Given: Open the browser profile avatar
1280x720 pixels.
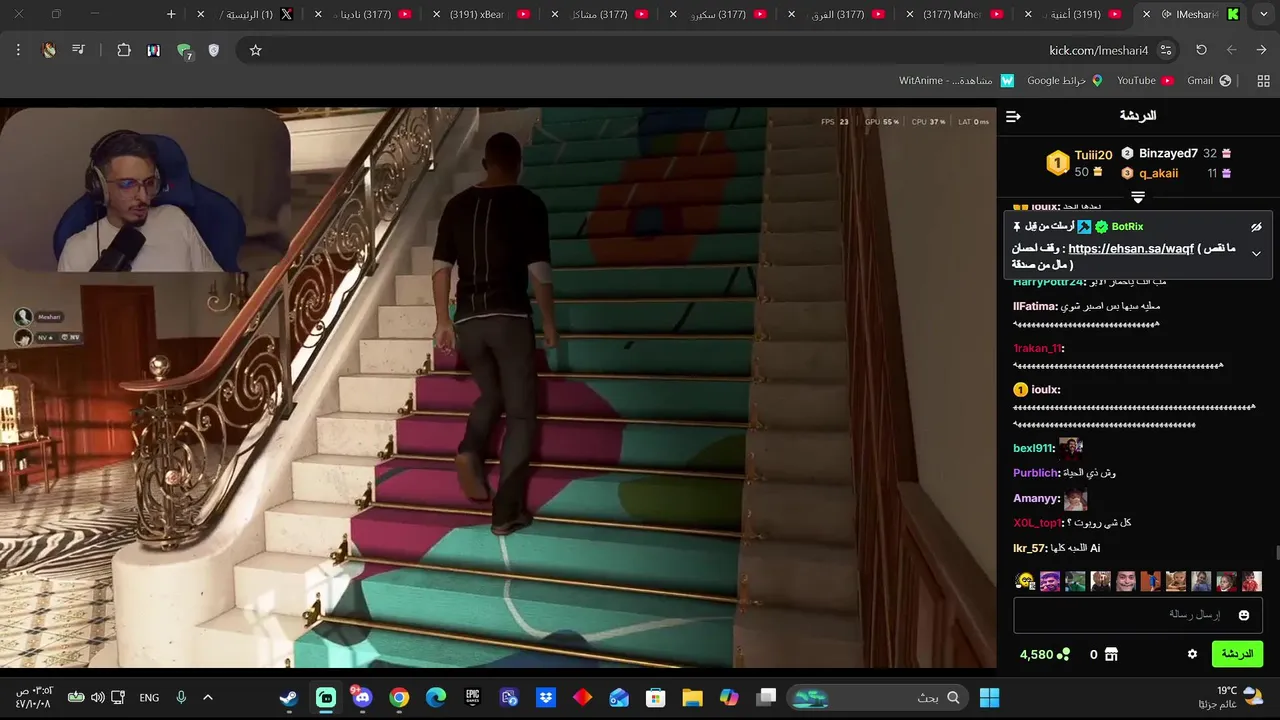Looking at the screenshot, I should click(x=49, y=50).
